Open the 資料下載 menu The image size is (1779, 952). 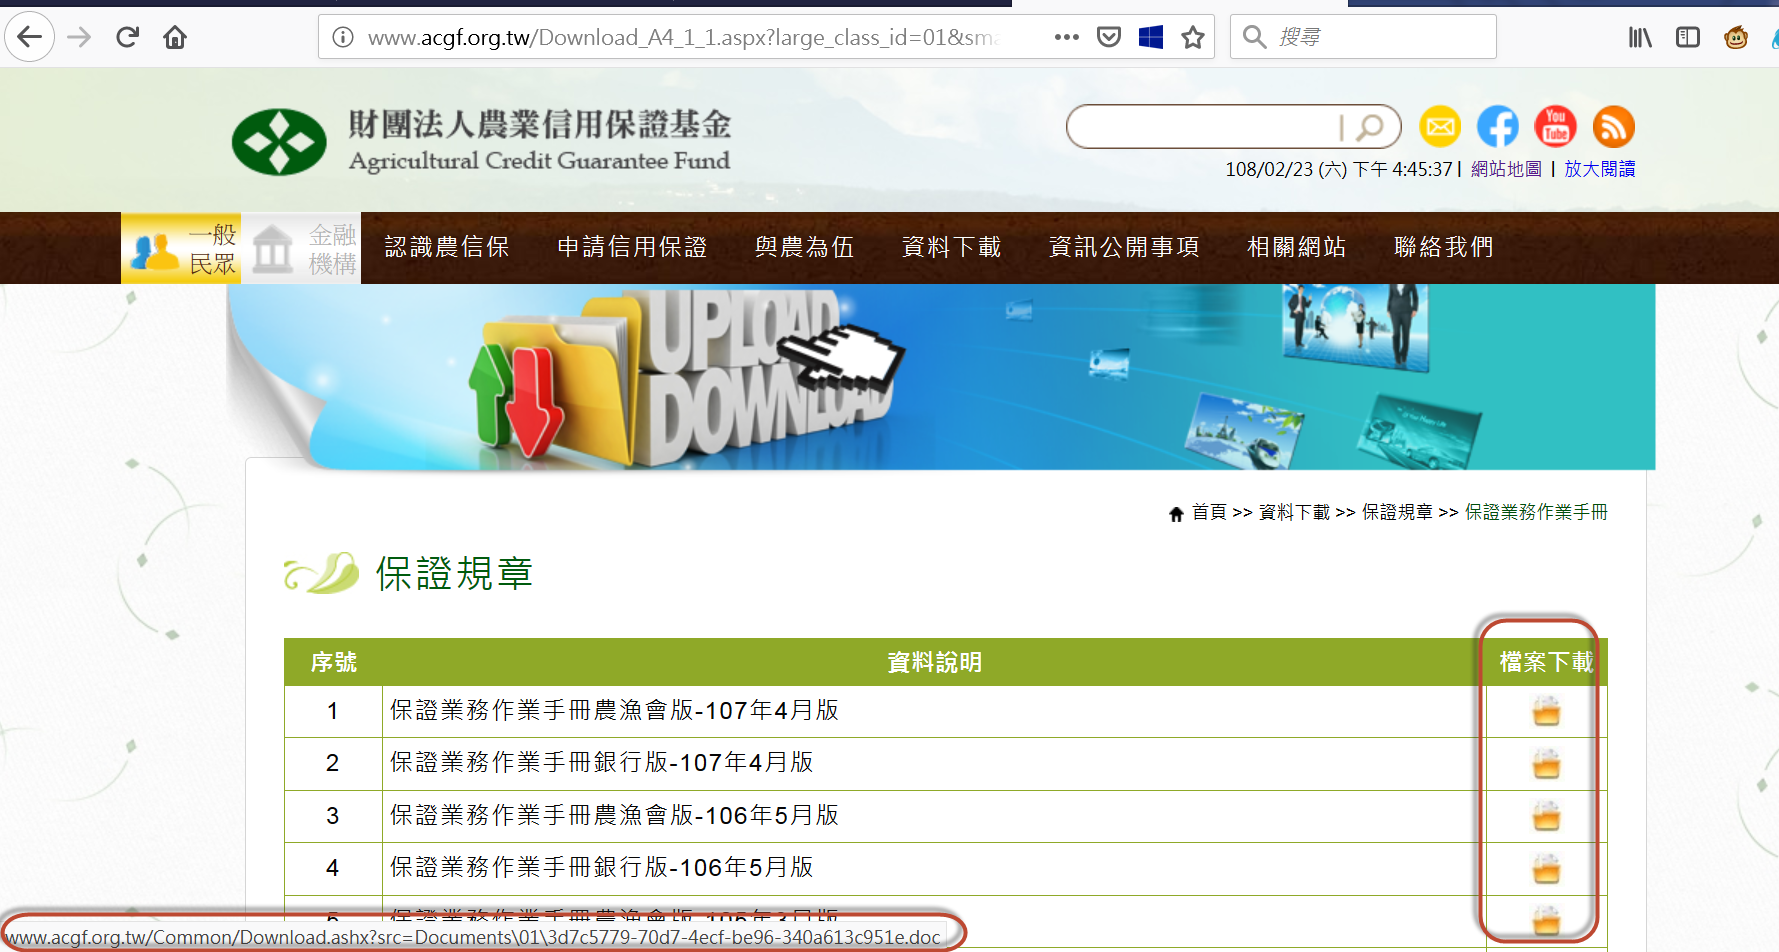pos(951,247)
